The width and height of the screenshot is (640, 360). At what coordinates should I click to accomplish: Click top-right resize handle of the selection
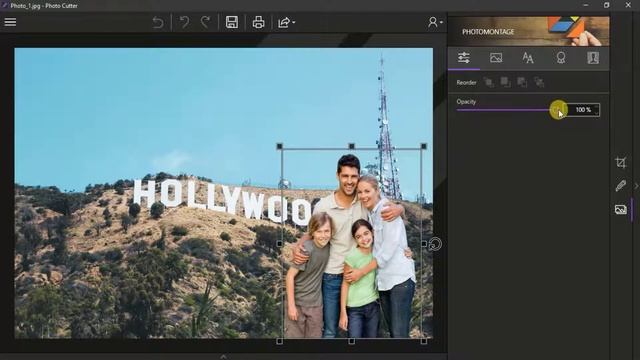pyautogui.click(x=424, y=146)
